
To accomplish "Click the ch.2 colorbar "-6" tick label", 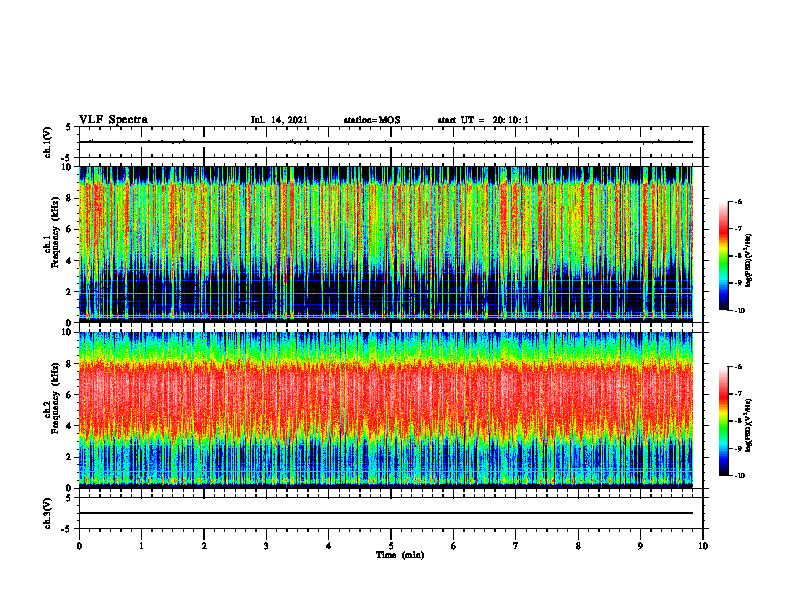I will pyautogui.click(x=738, y=367).
